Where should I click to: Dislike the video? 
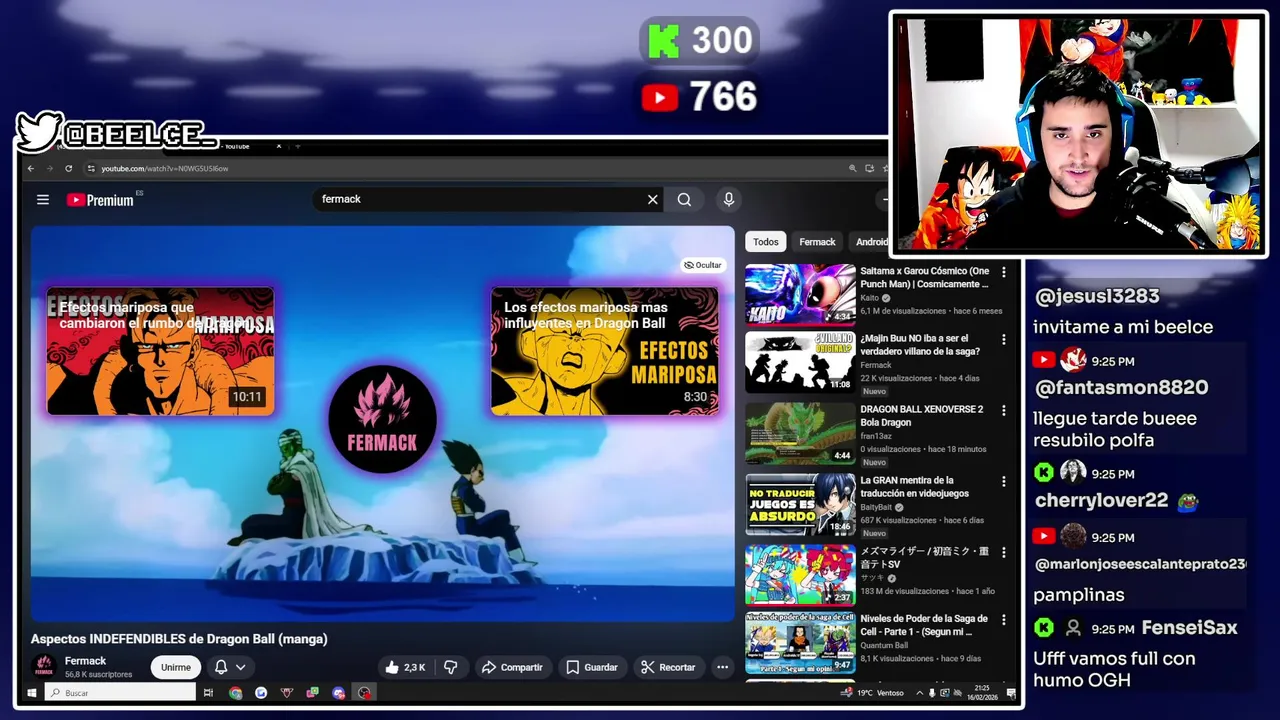coord(450,667)
